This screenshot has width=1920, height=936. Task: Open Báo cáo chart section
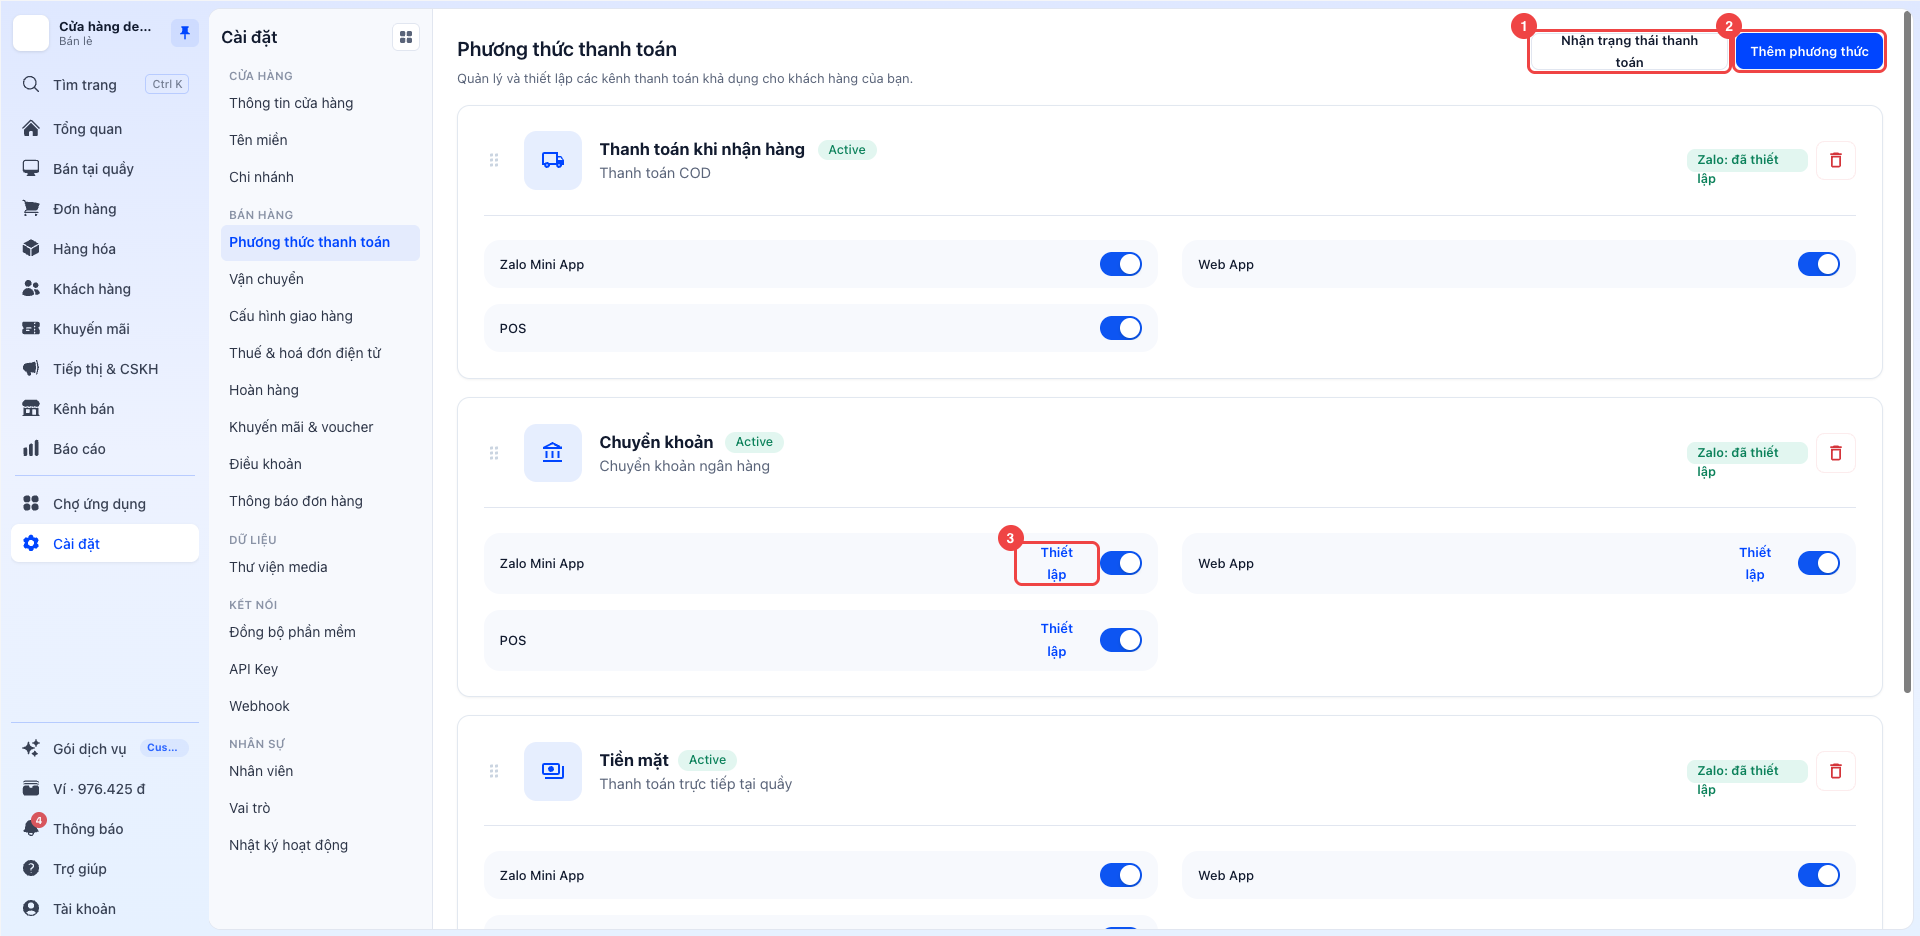tap(105, 449)
